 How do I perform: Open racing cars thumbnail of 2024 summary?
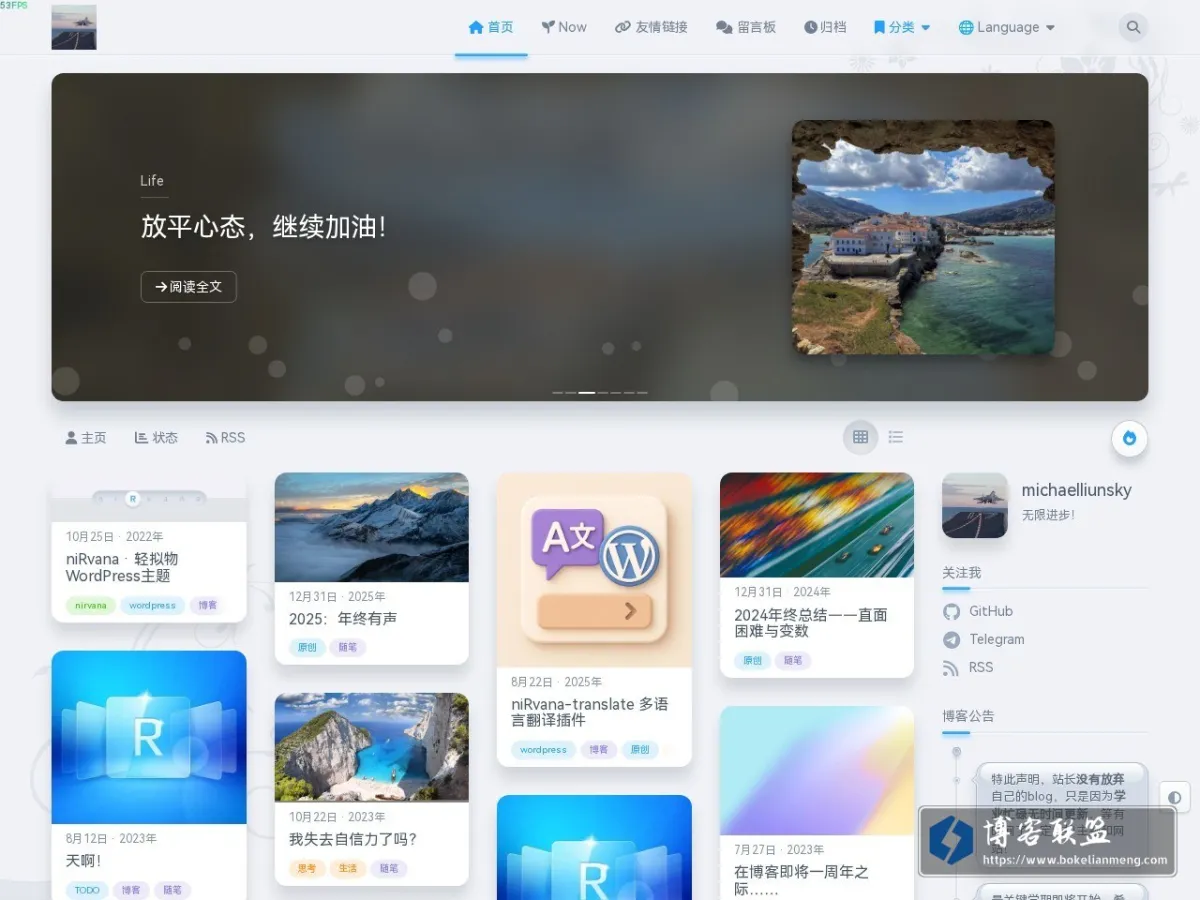[817, 525]
